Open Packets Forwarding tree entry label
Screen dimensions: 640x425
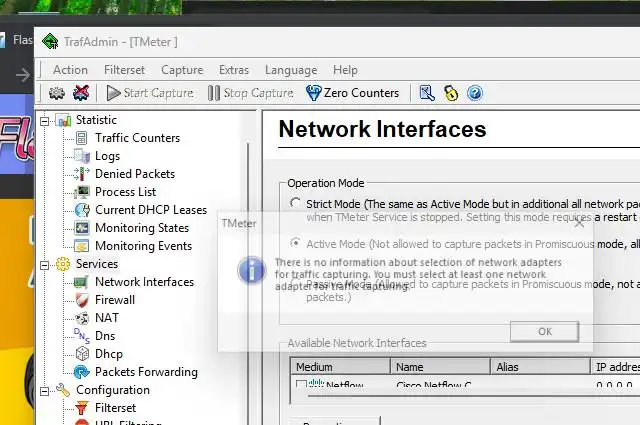147,372
